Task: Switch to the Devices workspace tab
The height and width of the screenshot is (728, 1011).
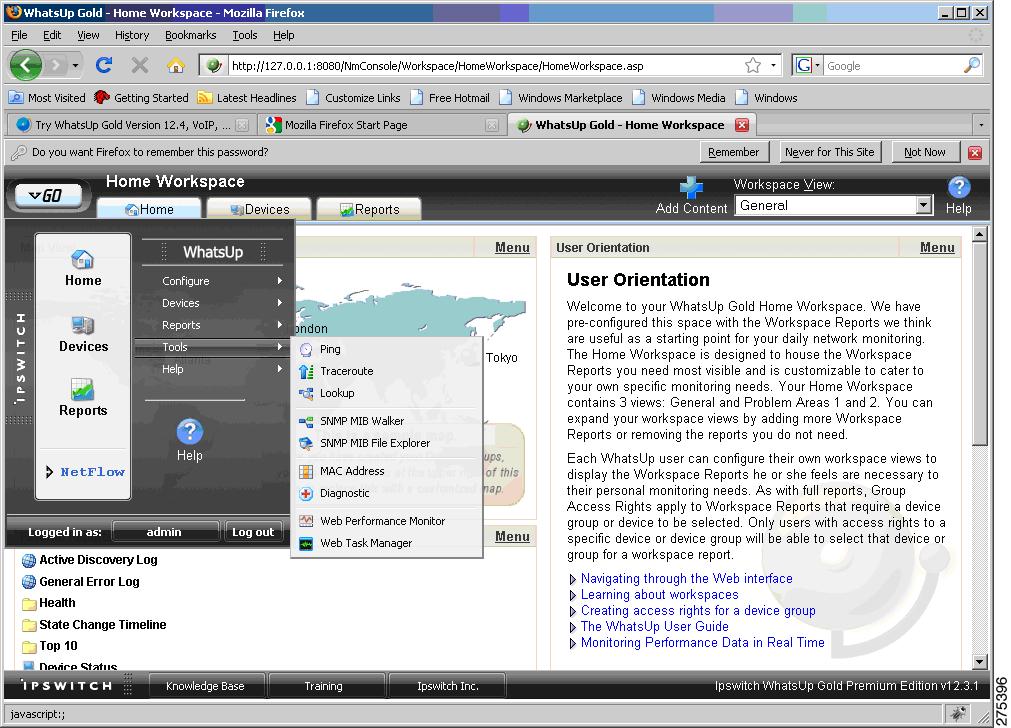Action: (x=260, y=210)
